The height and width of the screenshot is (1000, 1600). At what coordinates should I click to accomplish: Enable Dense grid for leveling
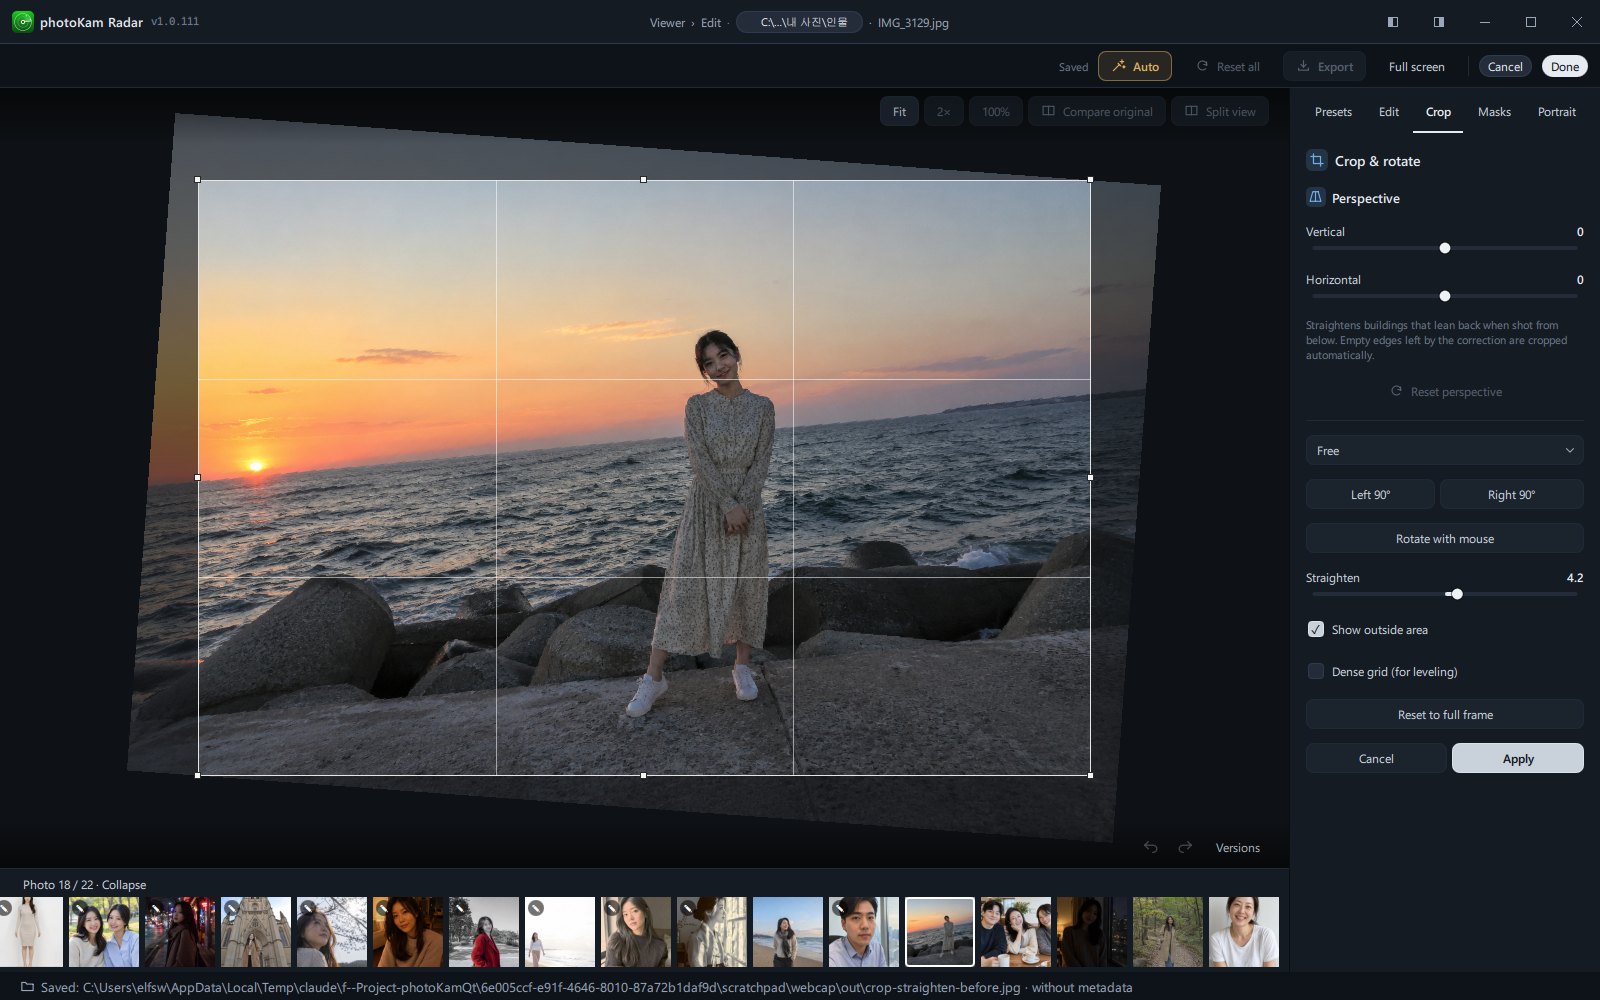pos(1316,671)
